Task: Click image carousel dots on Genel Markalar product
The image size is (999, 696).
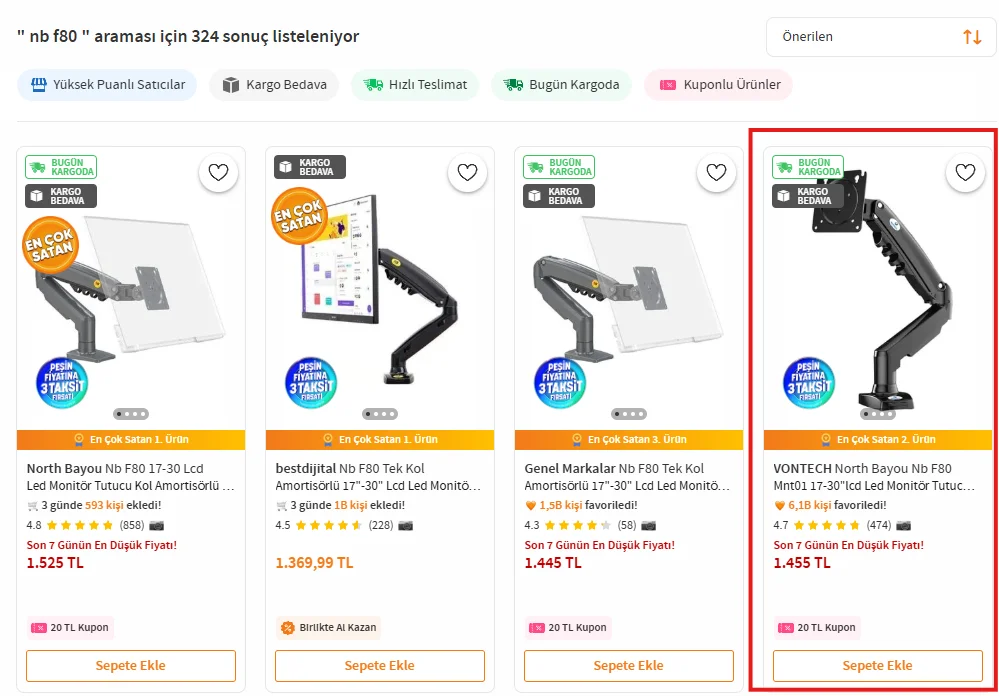Action: 629,413
